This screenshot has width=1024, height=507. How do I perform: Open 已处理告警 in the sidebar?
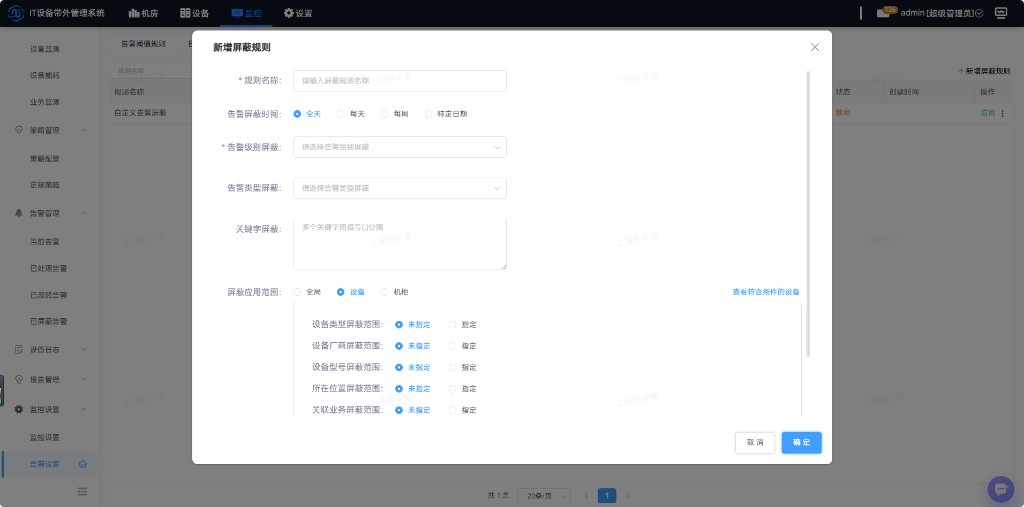(x=48, y=268)
